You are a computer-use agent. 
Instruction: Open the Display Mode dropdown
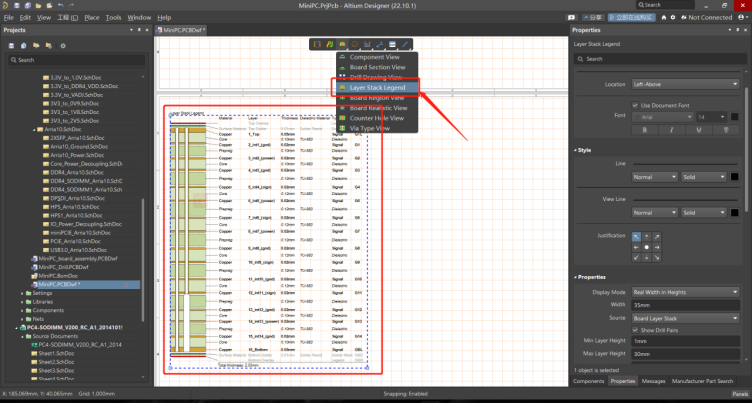685,292
